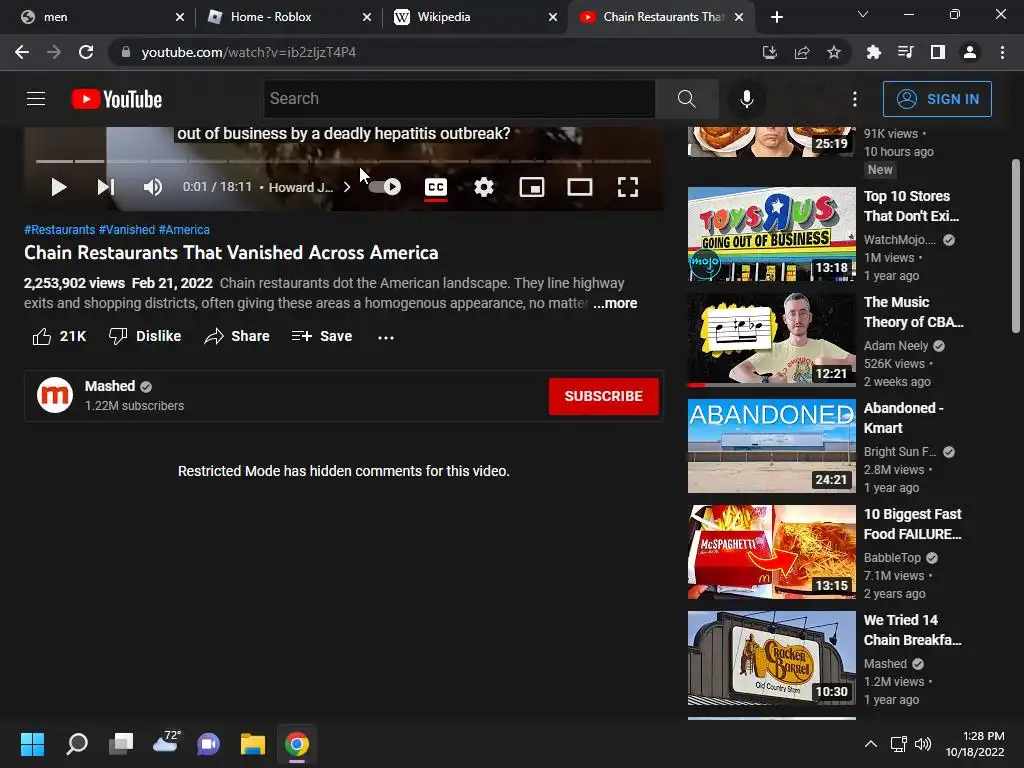The image size is (1024, 768).
Task: Toggle the autoplay switch in player
Action: (385, 187)
